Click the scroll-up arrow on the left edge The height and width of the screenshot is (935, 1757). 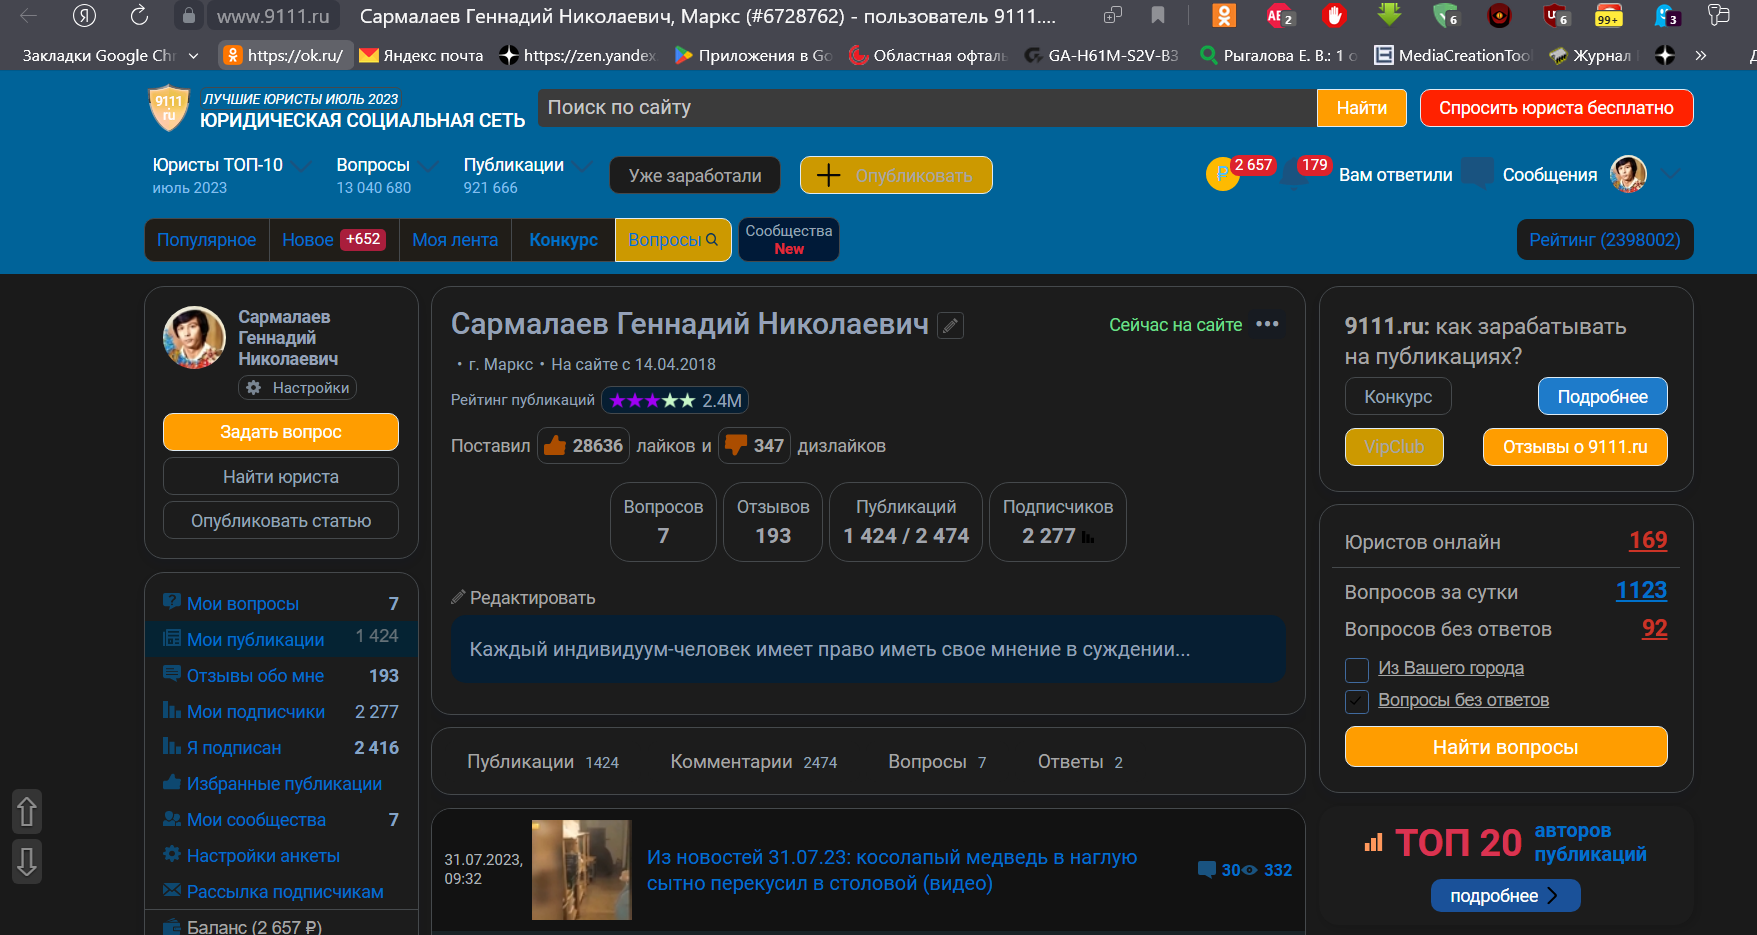(26, 812)
